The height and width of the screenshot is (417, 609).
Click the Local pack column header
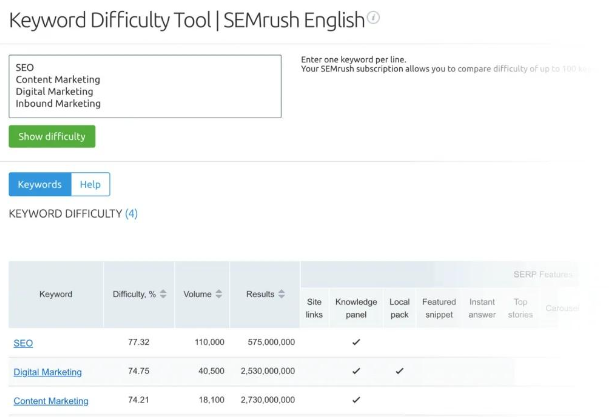[x=399, y=308]
